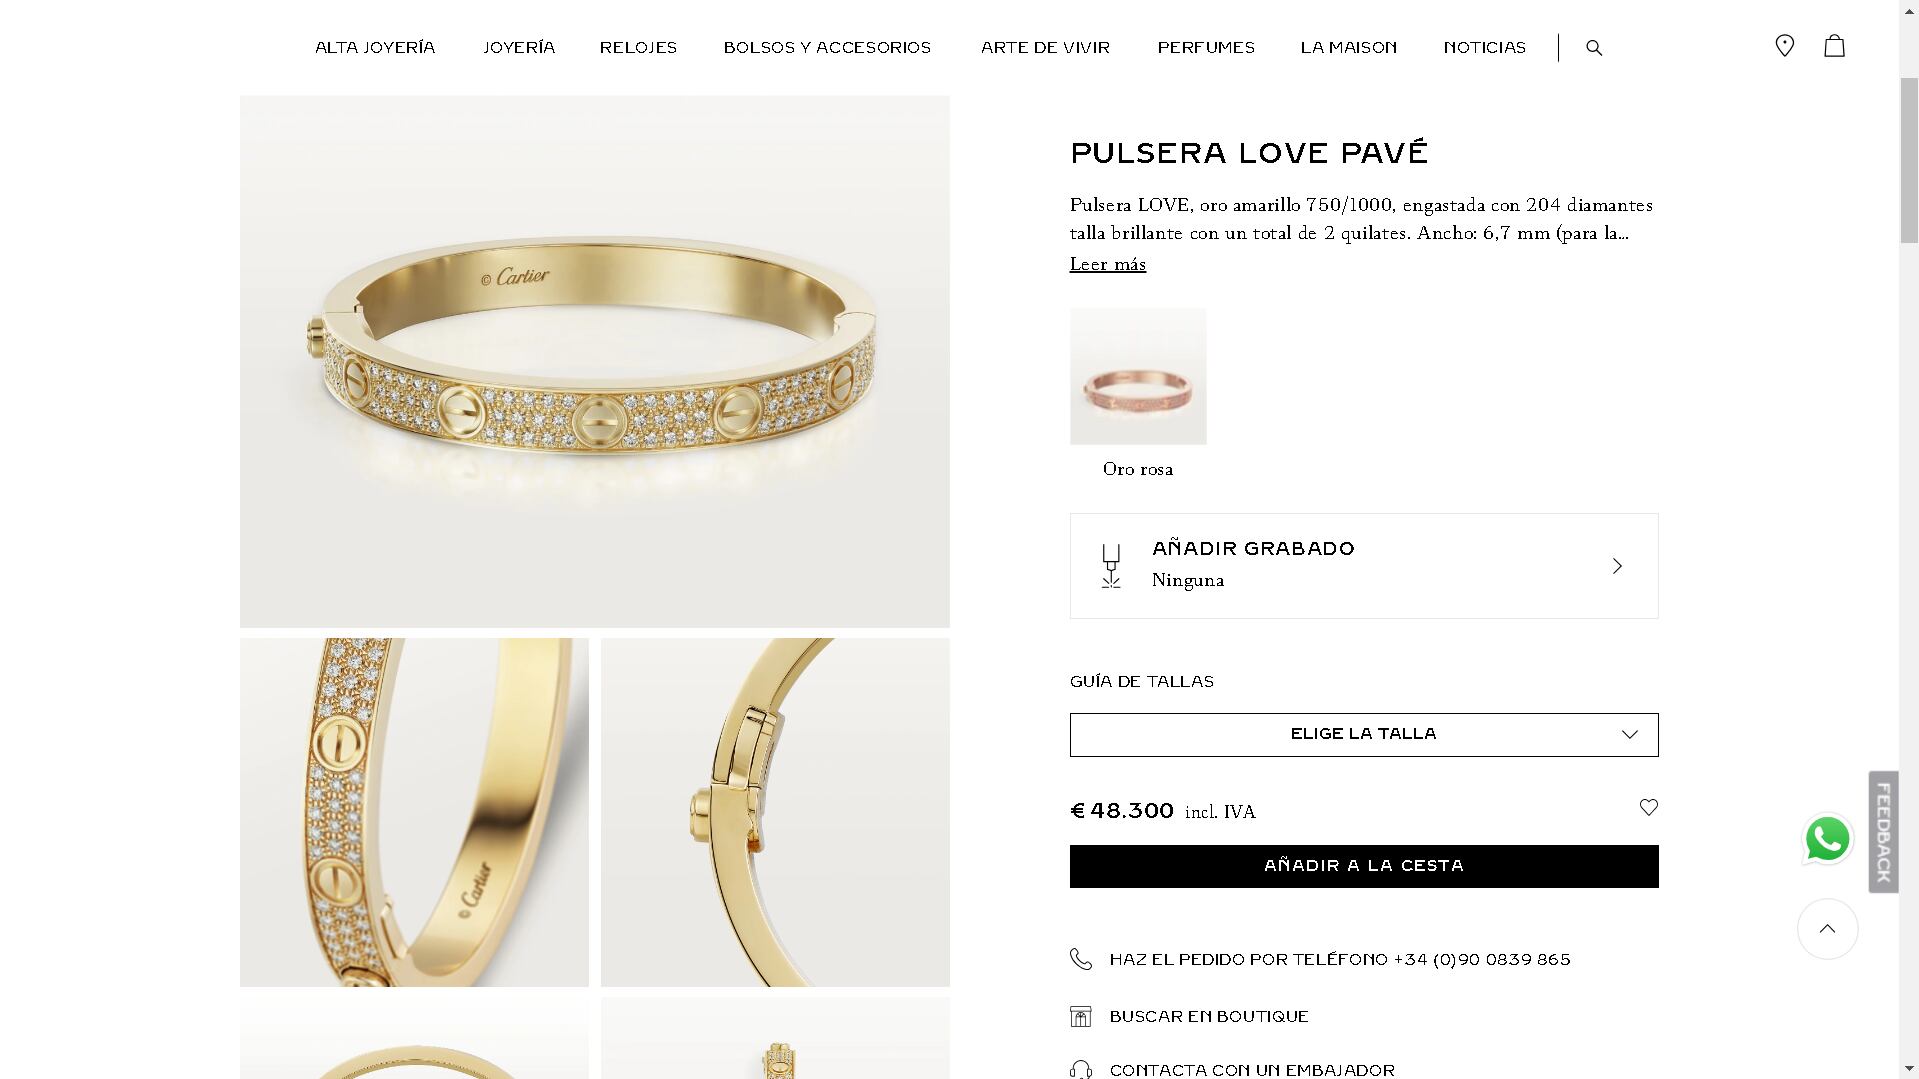Expand description via Leer más
The image size is (1919, 1079).
click(1108, 264)
